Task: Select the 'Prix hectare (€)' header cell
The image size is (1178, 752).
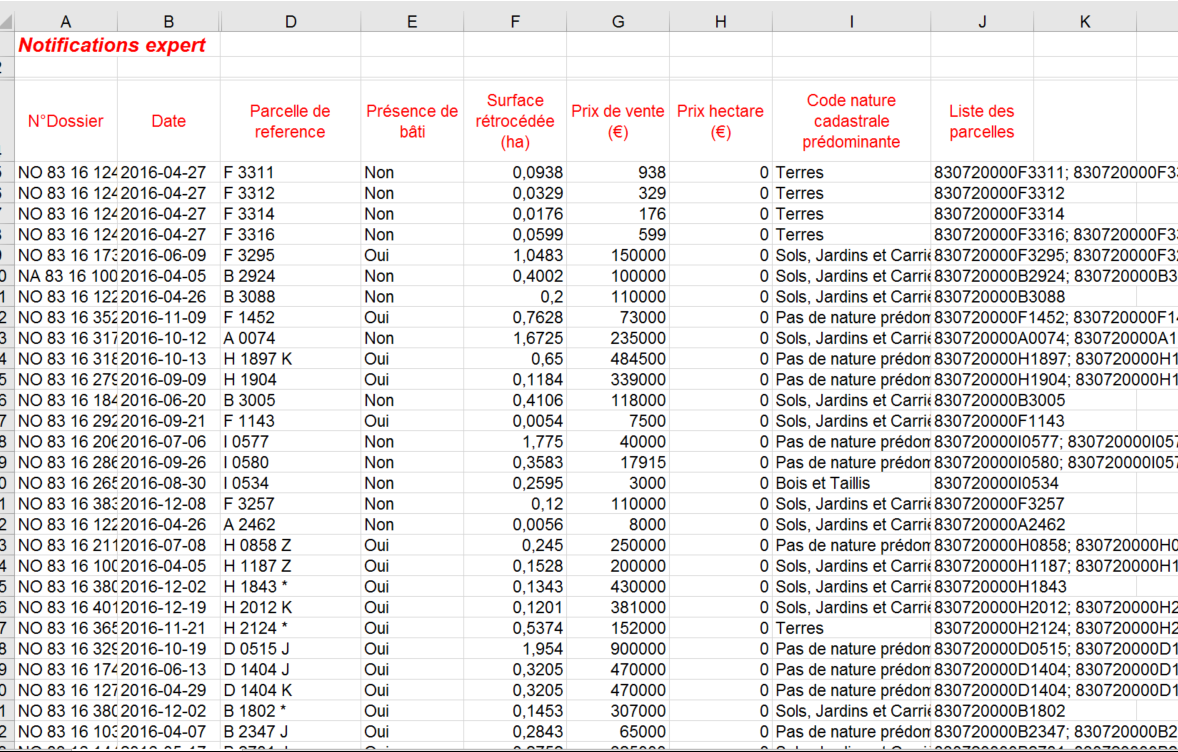Action: (x=720, y=121)
